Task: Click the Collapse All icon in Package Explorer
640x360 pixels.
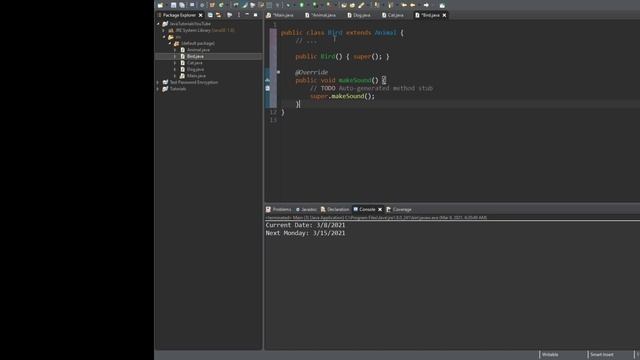Action: [210, 15]
